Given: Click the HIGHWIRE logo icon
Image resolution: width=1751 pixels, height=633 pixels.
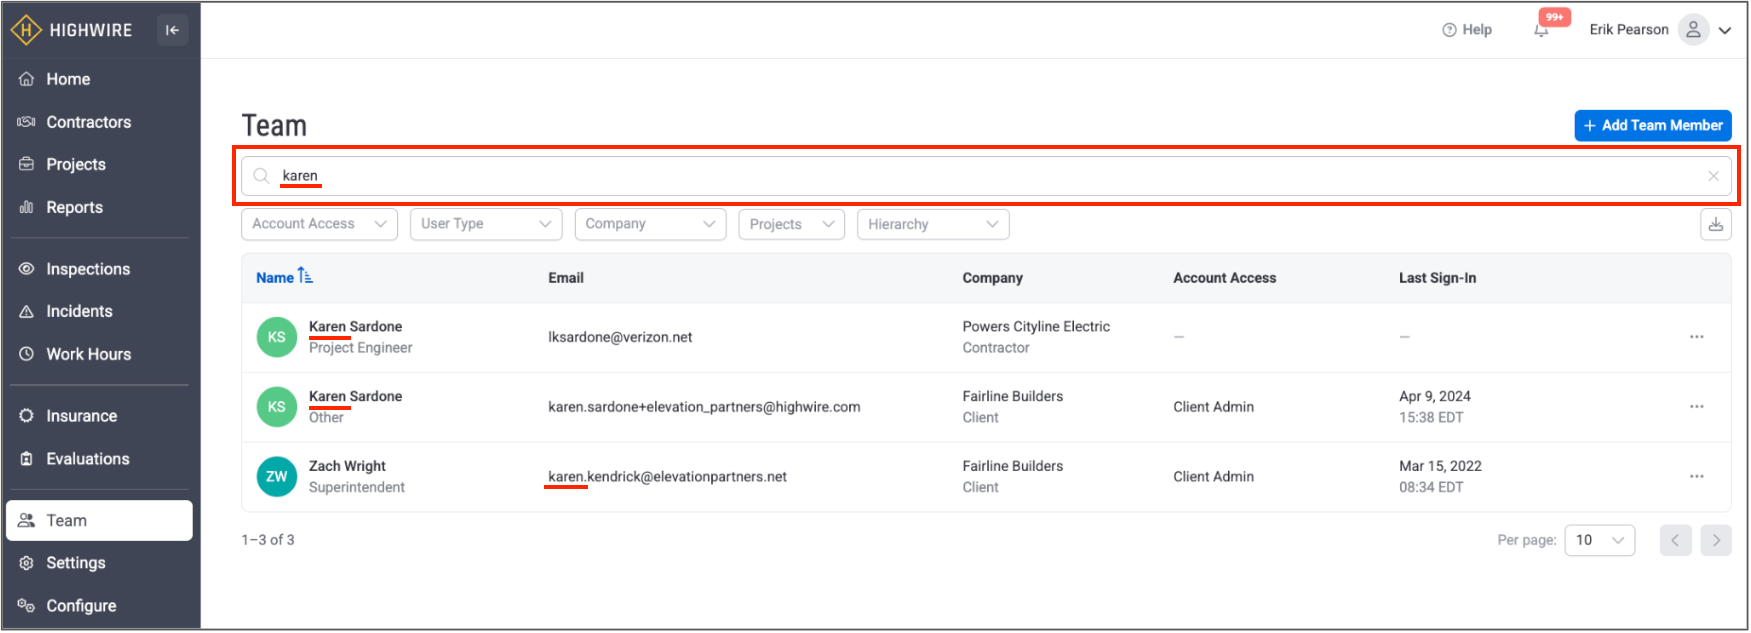Looking at the screenshot, I should click(x=26, y=30).
